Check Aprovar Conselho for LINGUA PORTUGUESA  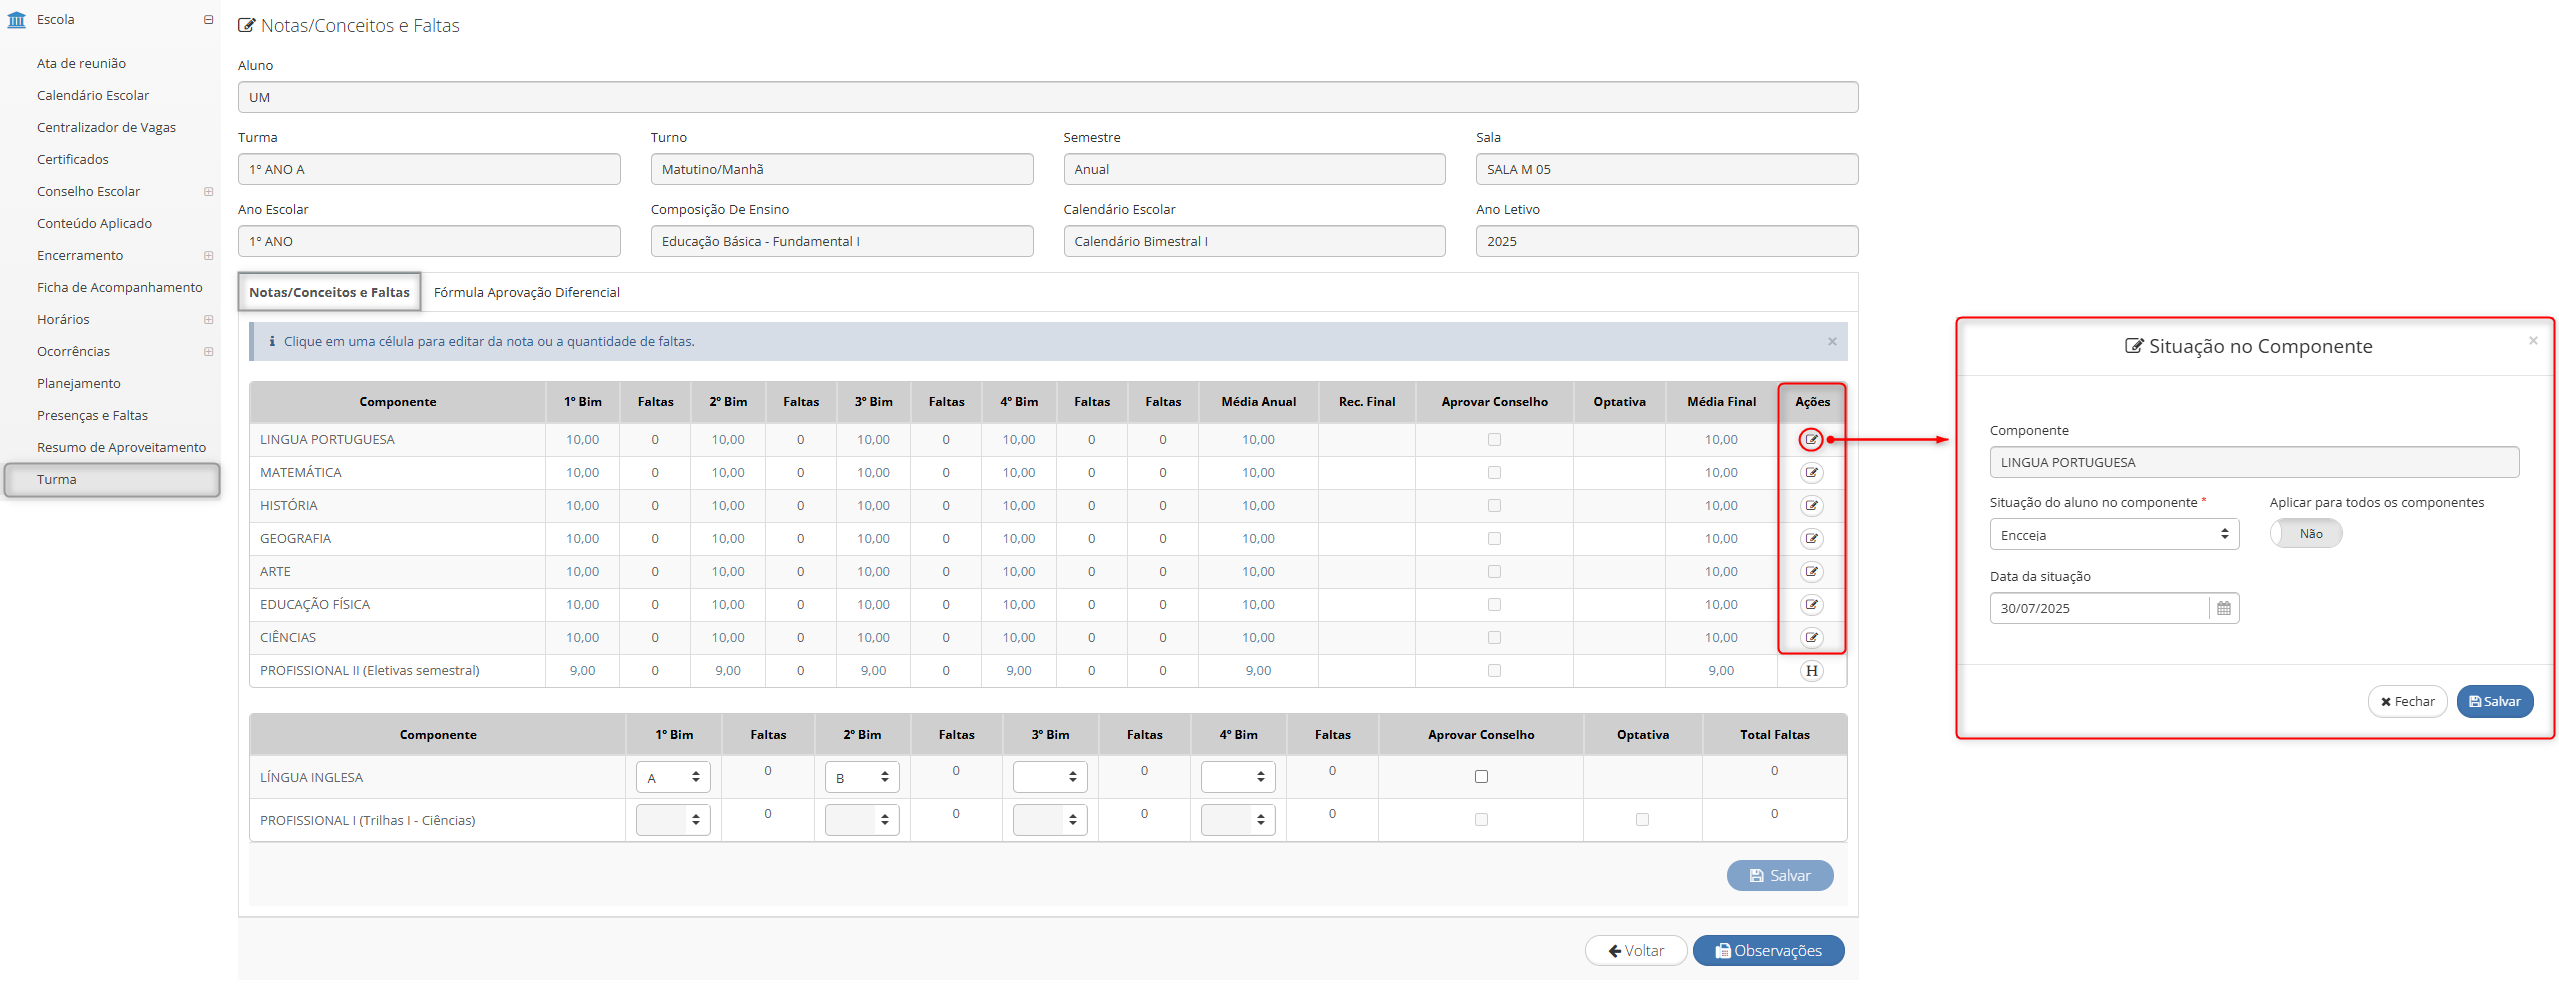(1494, 440)
